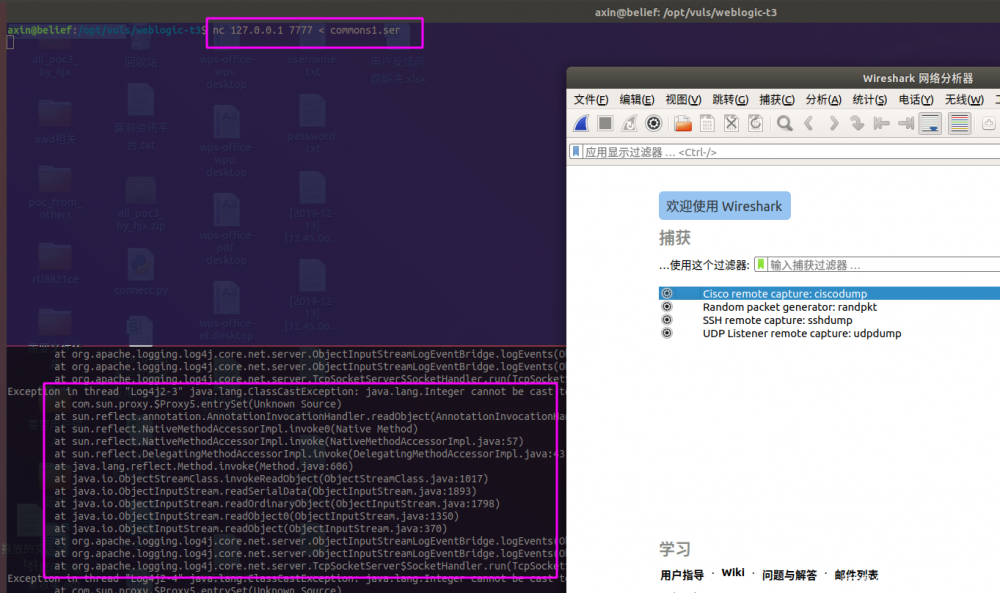Jump to last packet icon

pos(906,123)
